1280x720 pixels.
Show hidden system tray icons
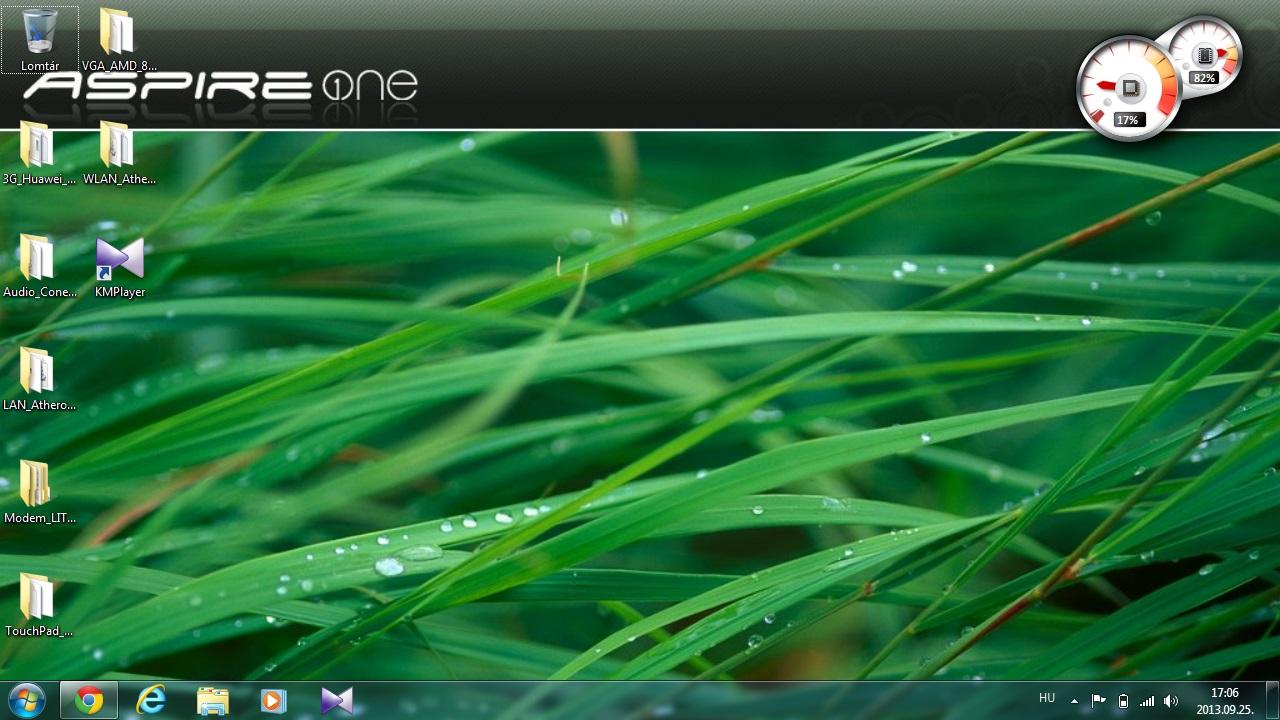(1074, 701)
